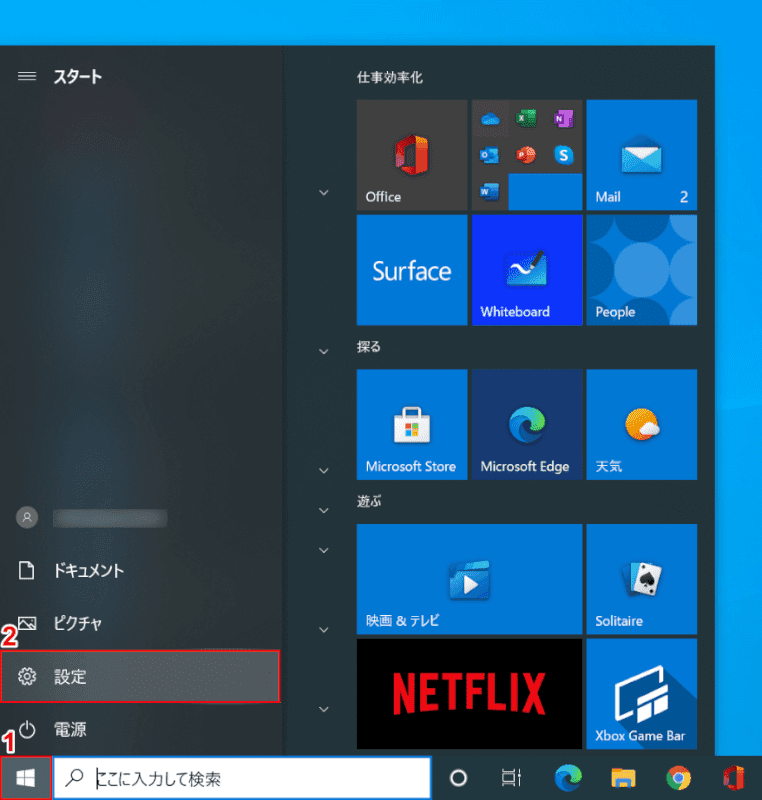
Task: Expand the chevron next to the NETFLIX tile
Action: (324, 709)
